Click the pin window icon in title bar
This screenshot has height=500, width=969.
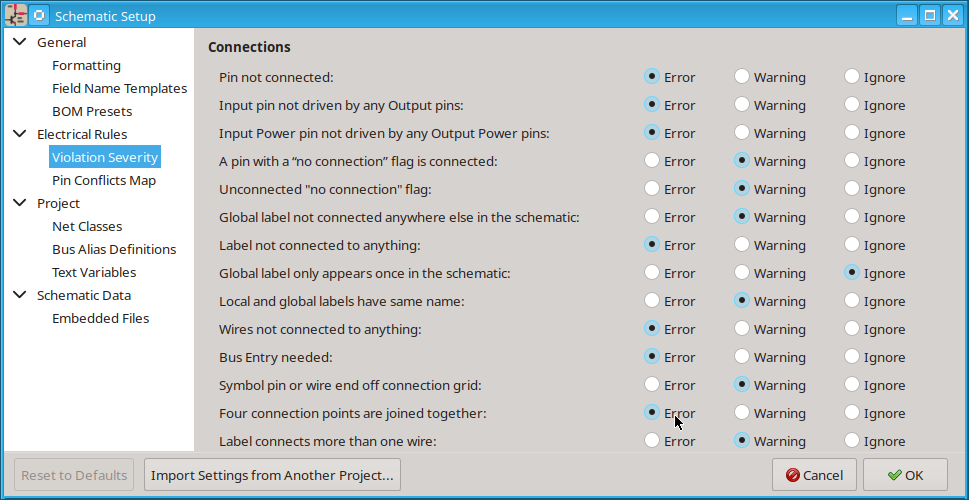[39, 15]
